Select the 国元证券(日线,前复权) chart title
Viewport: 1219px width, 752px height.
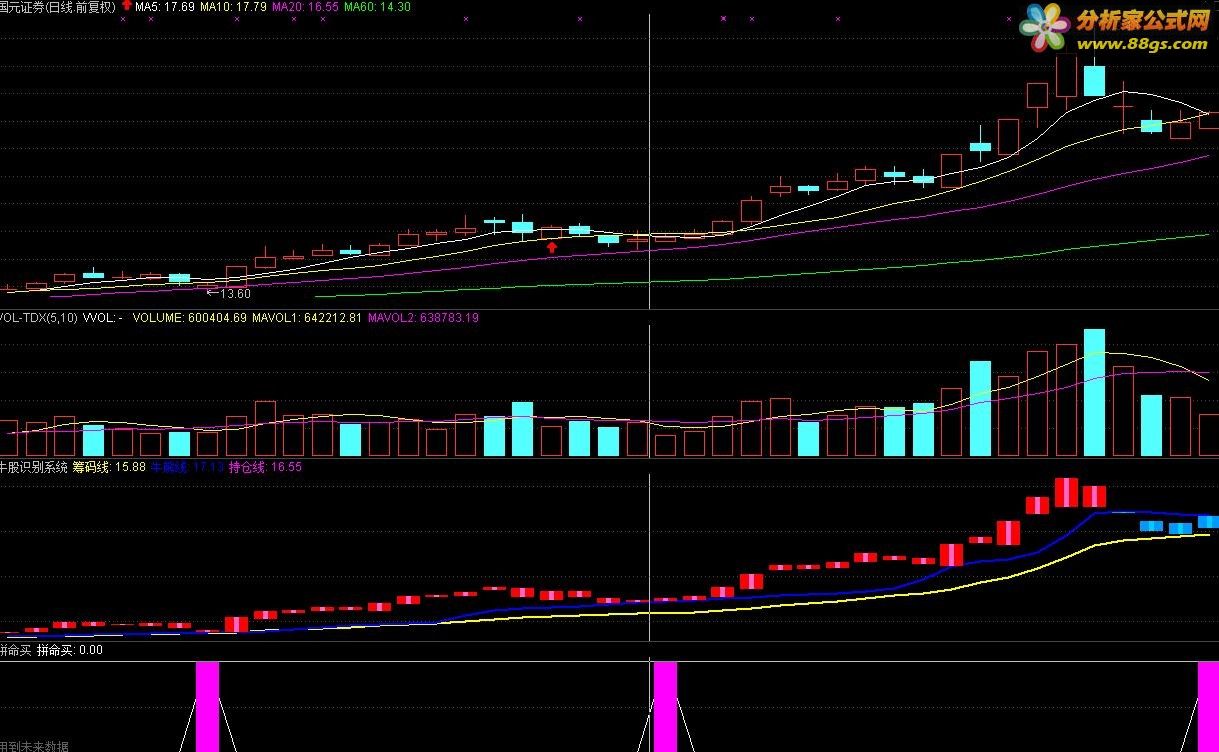[58, 7]
